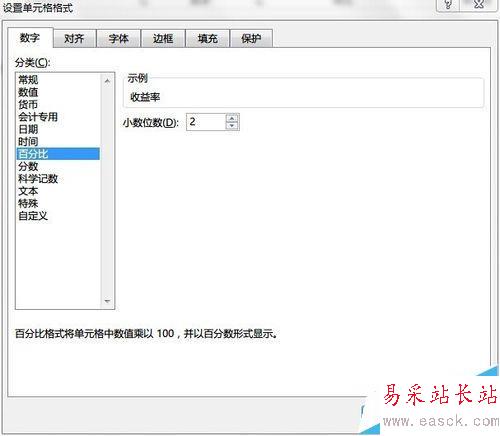The height and width of the screenshot is (436, 500).
Task: Select 时间 category
Action: [58, 141]
